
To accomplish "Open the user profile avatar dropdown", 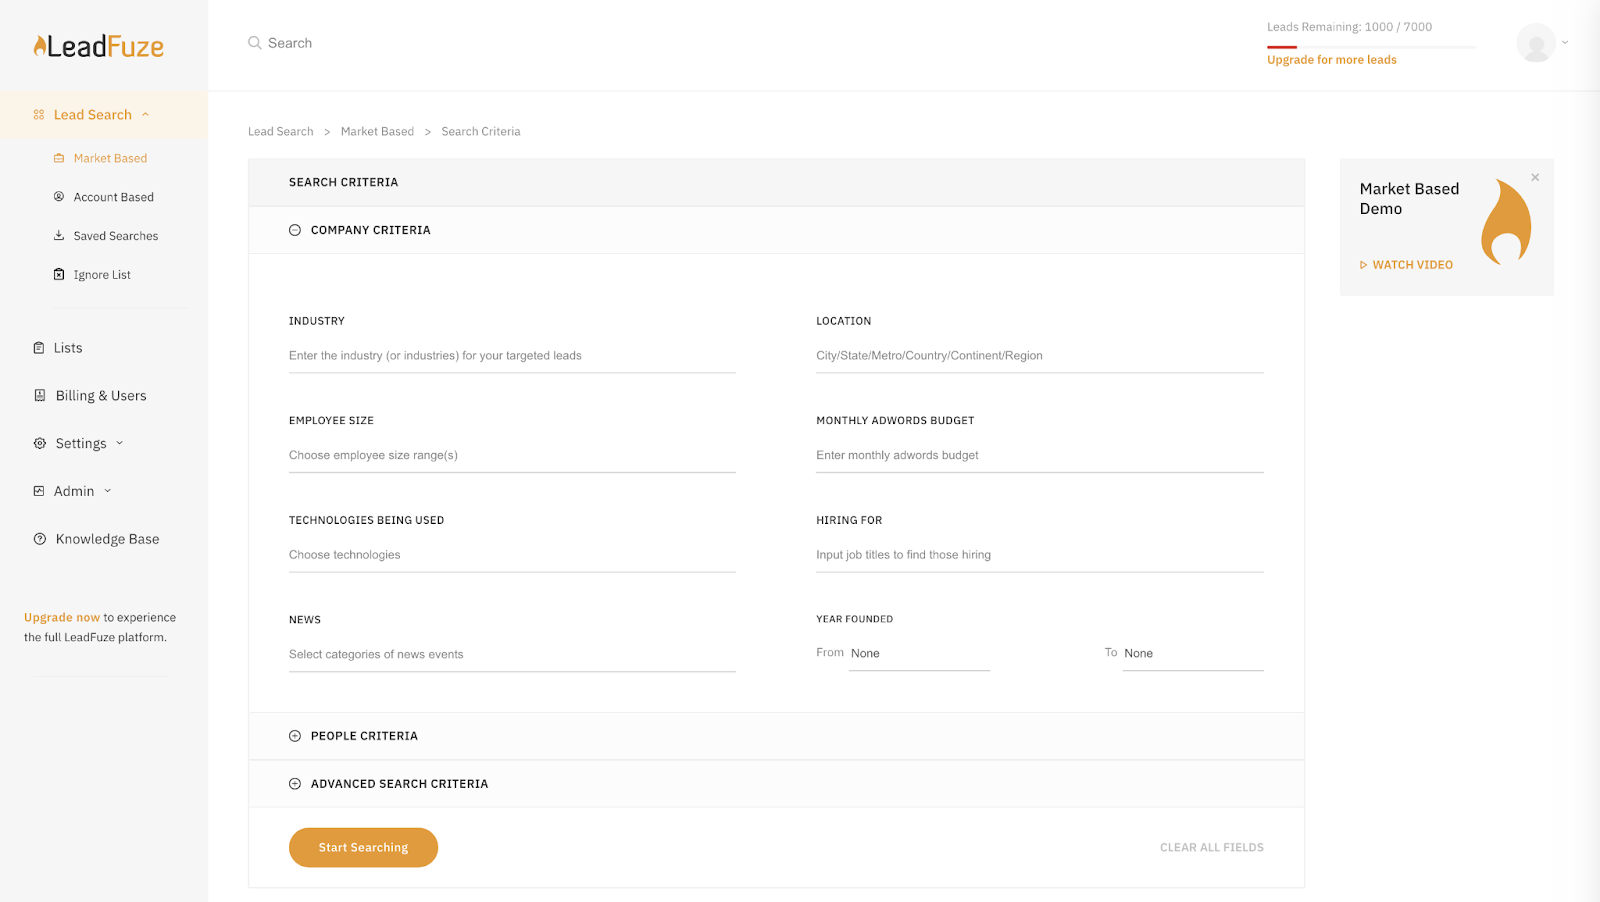I will (x=1537, y=43).
